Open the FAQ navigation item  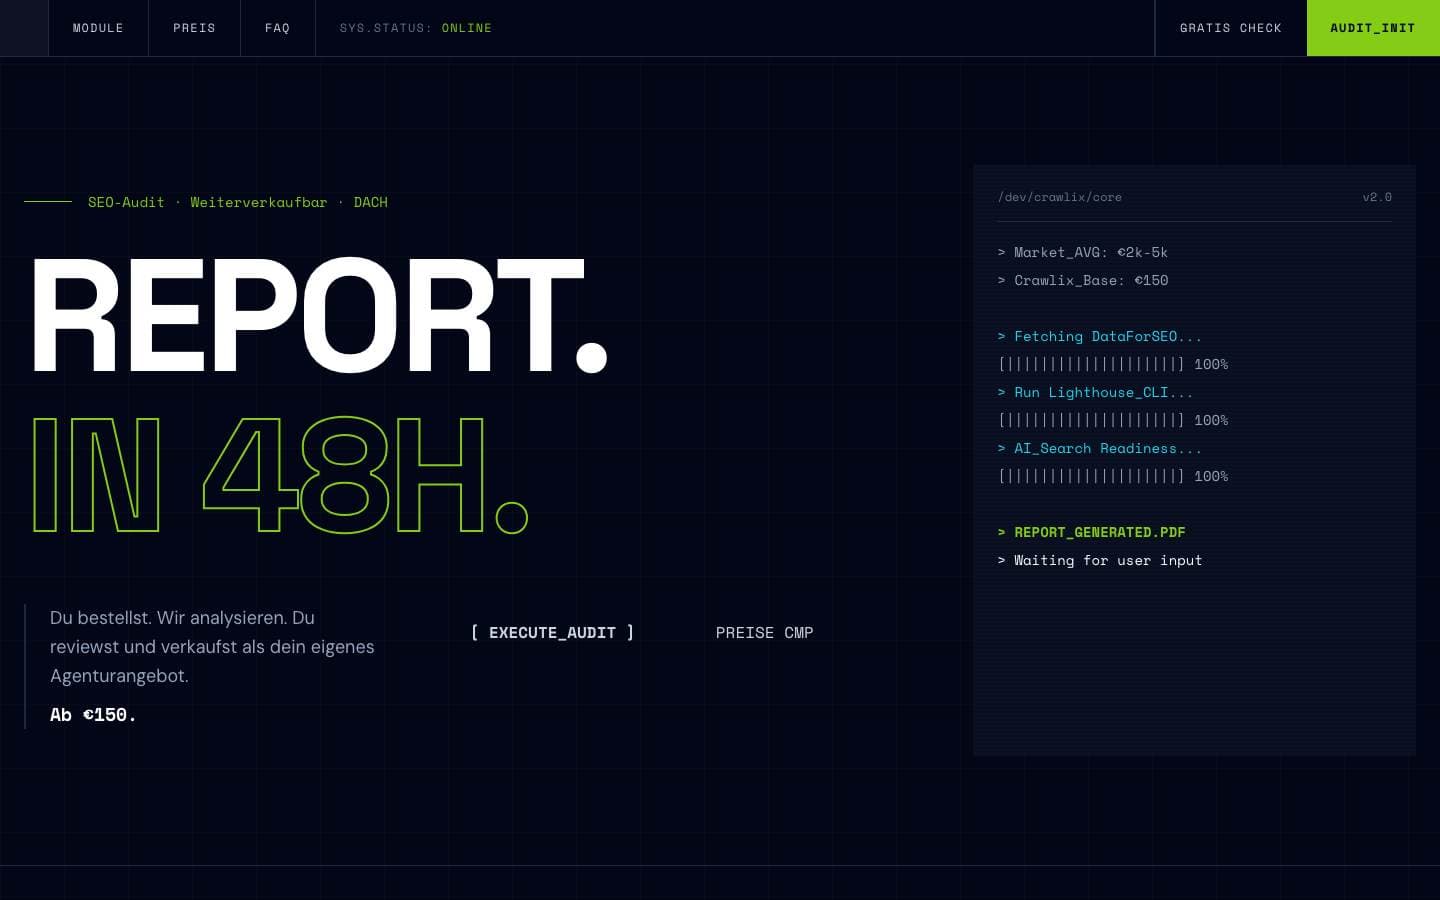(x=277, y=28)
